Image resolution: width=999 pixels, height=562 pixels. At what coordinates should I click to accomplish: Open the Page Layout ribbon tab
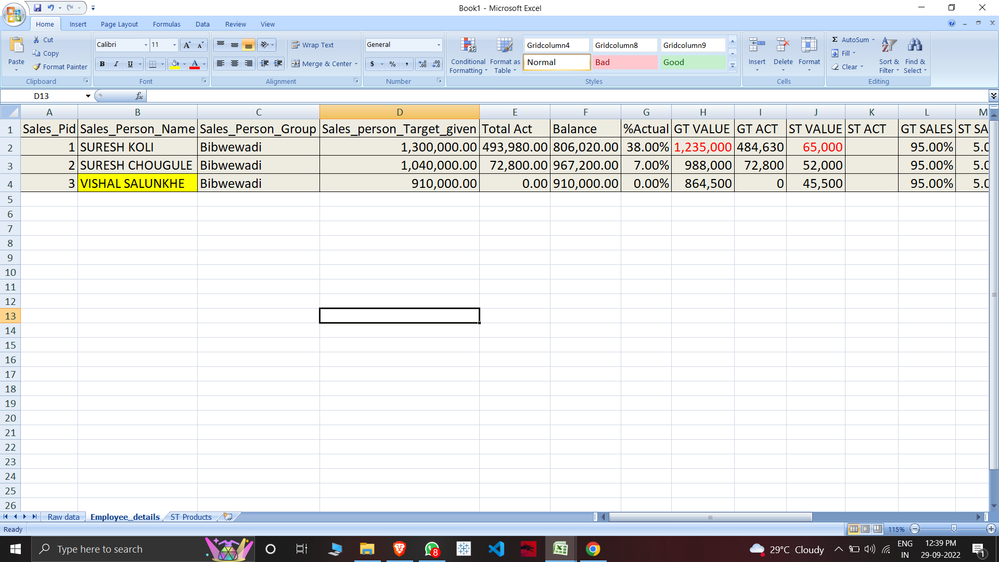(119, 24)
